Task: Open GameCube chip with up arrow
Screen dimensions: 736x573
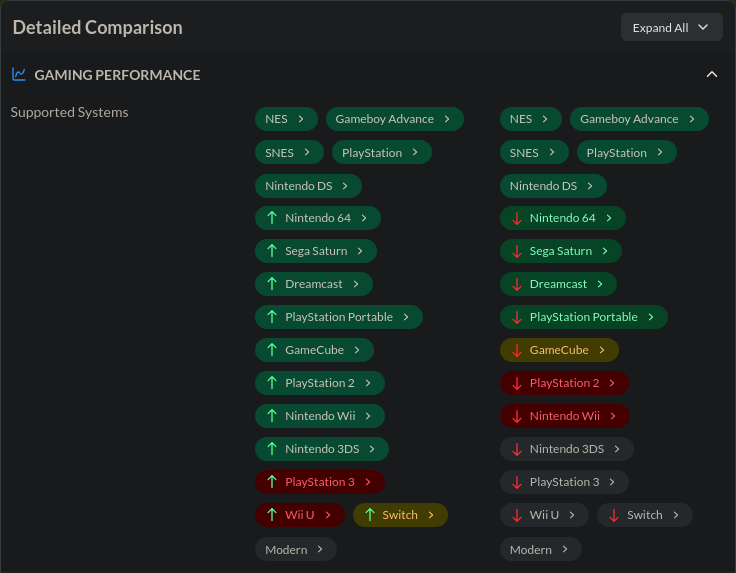Action: [314, 350]
